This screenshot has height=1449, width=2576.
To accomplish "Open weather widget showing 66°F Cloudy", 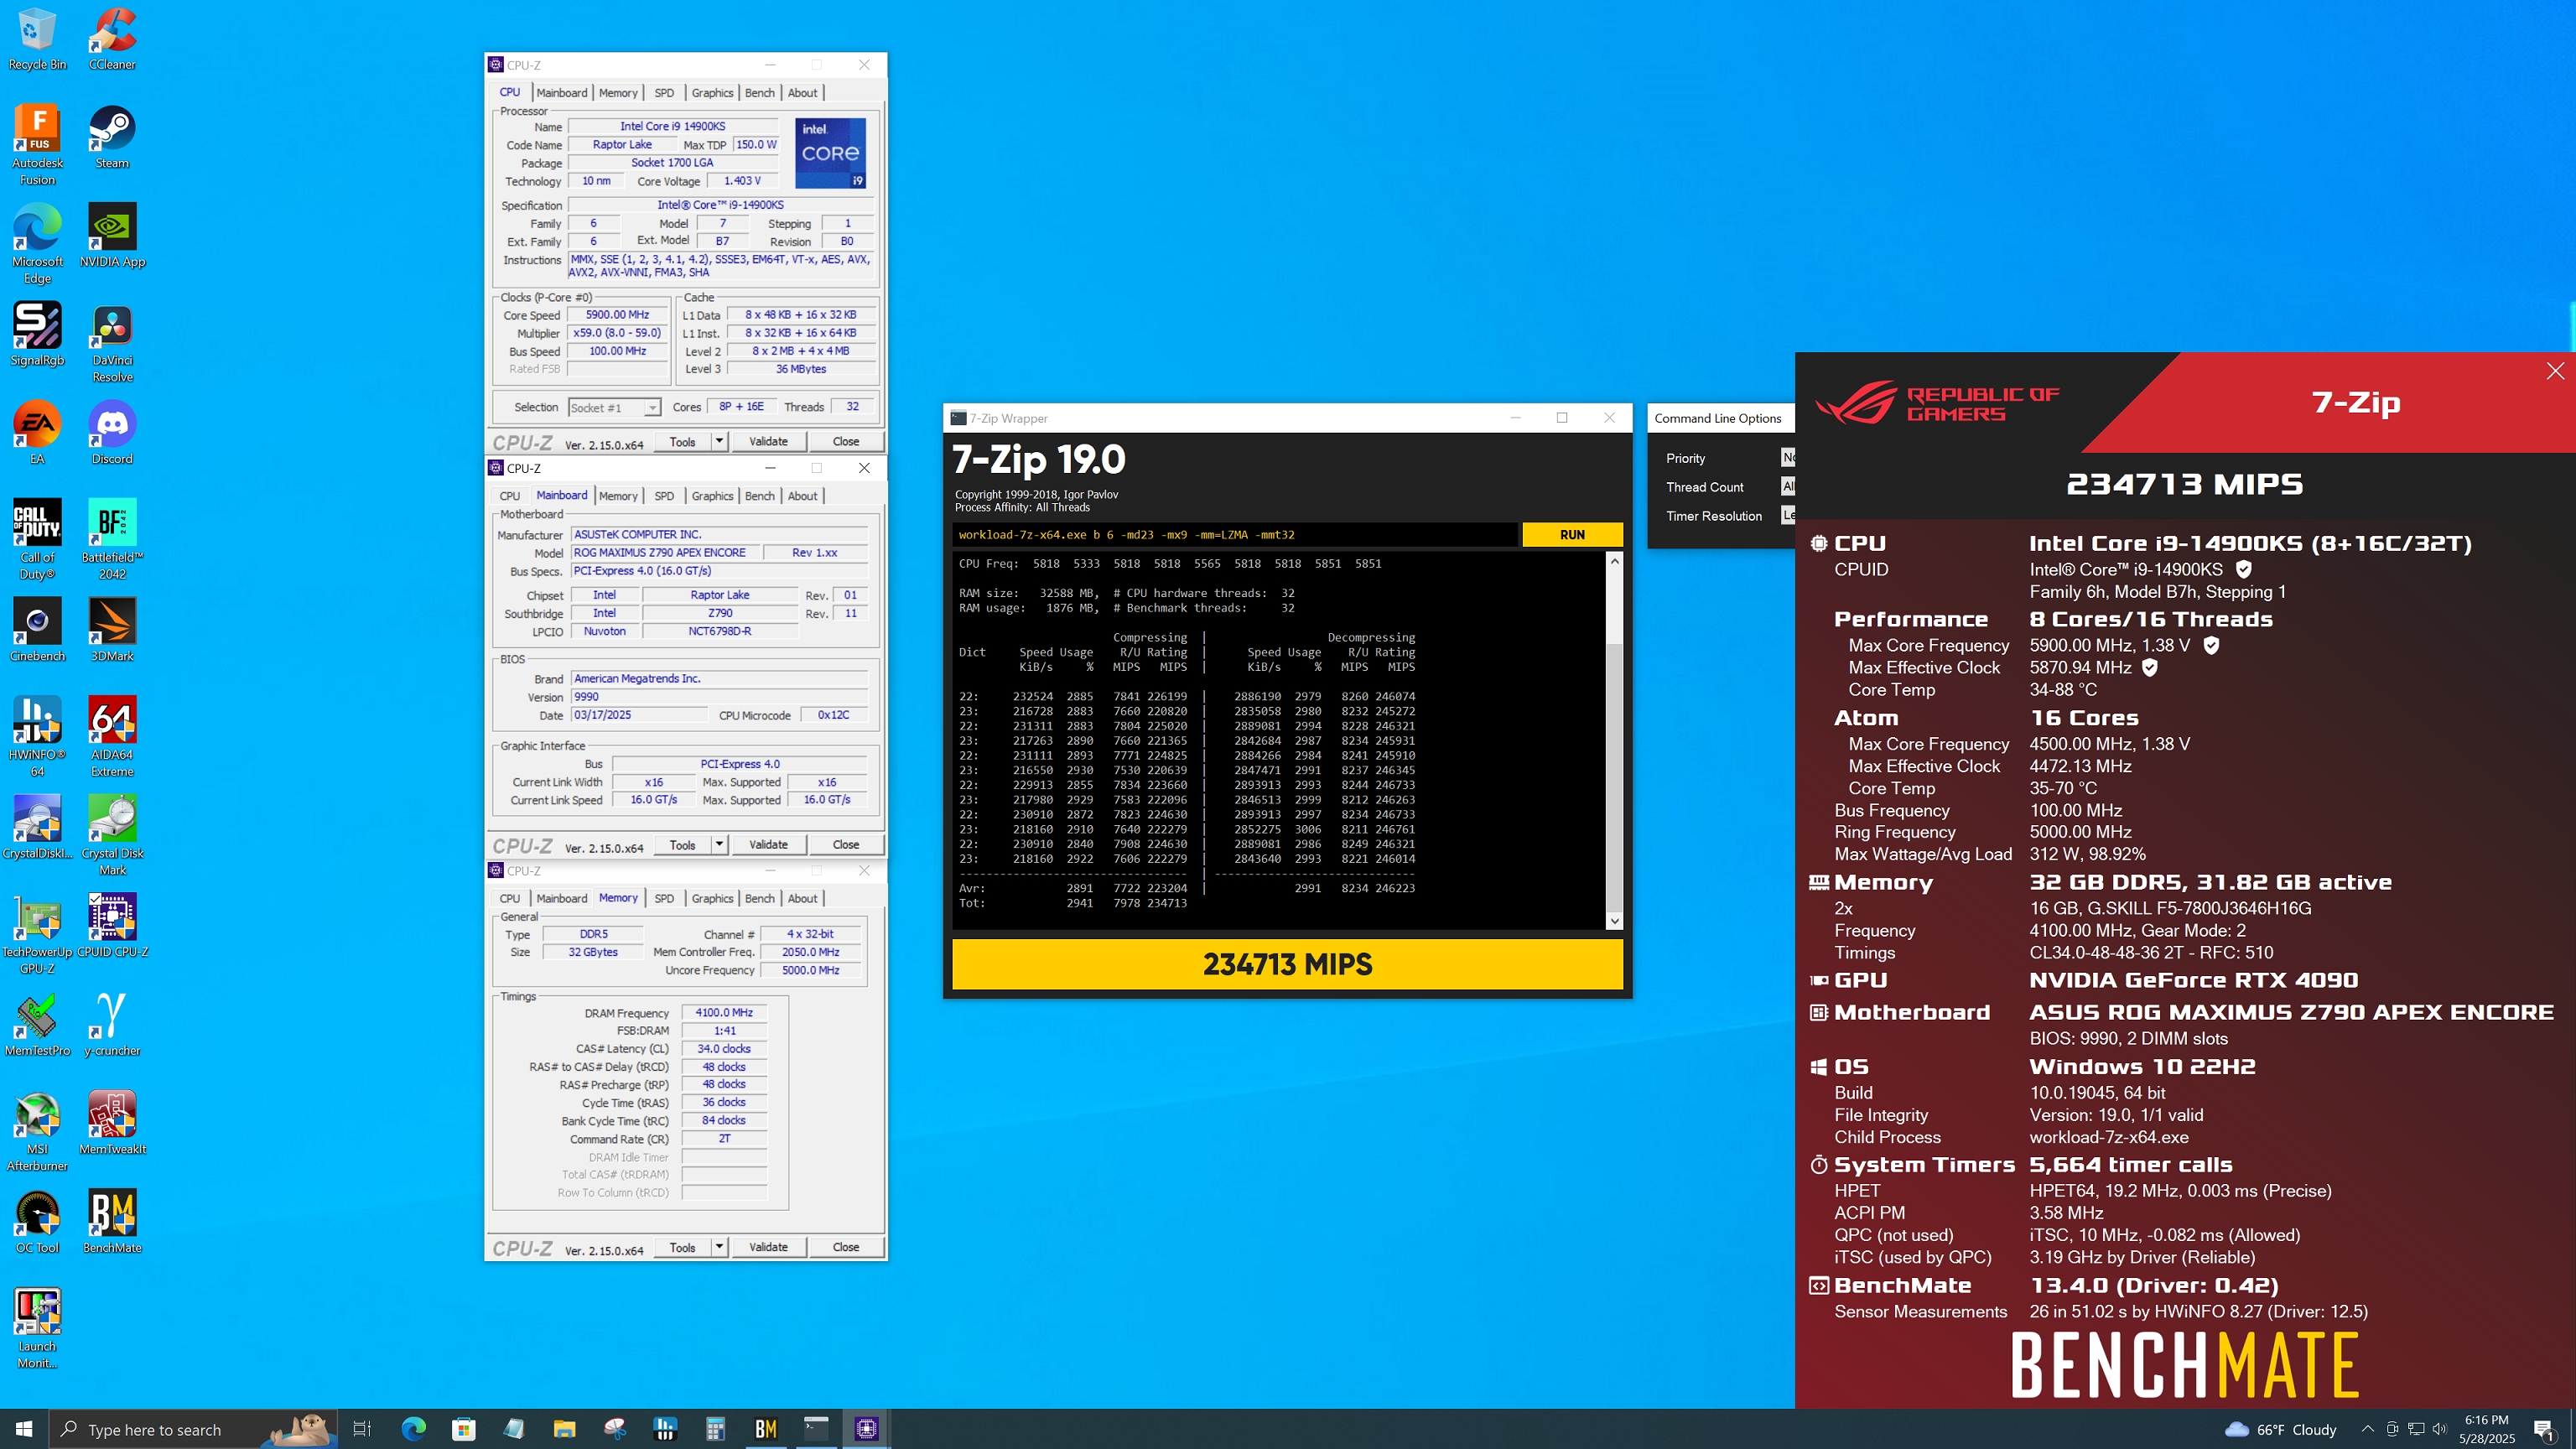I will tap(2281, 1429).
